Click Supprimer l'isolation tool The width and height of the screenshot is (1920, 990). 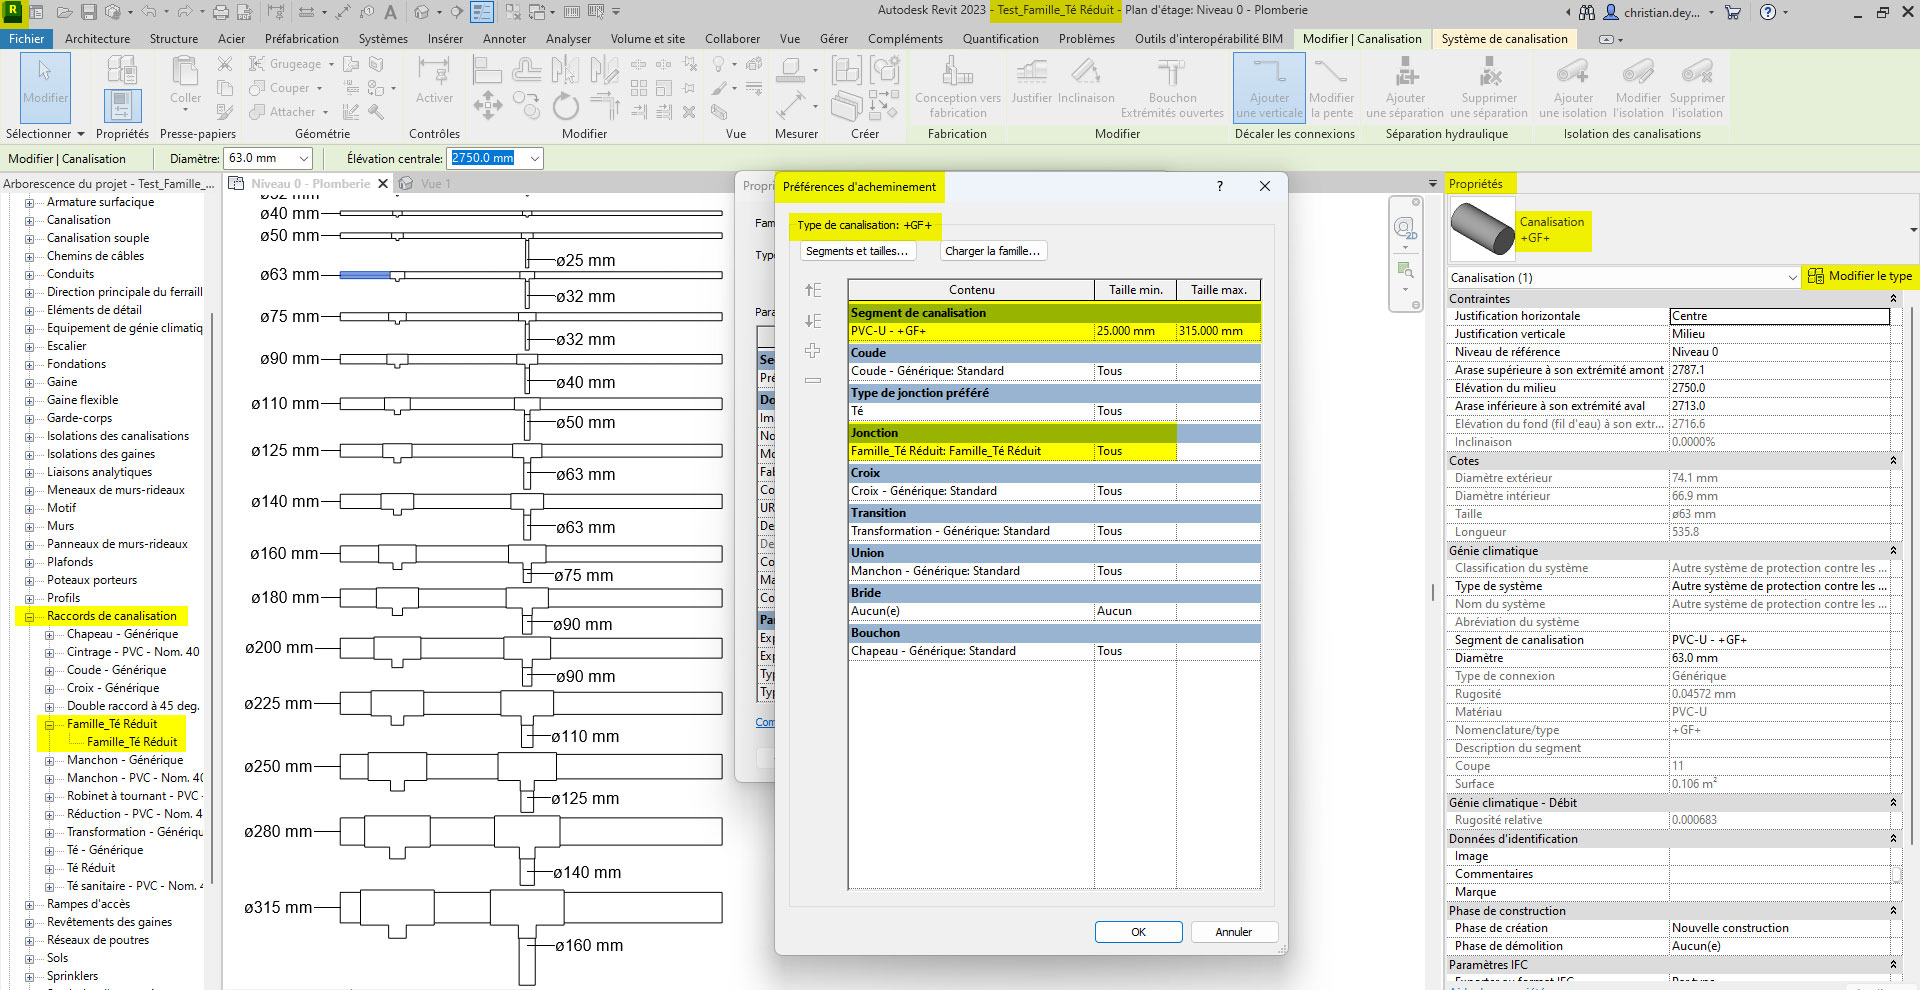tap(1697, 87)
